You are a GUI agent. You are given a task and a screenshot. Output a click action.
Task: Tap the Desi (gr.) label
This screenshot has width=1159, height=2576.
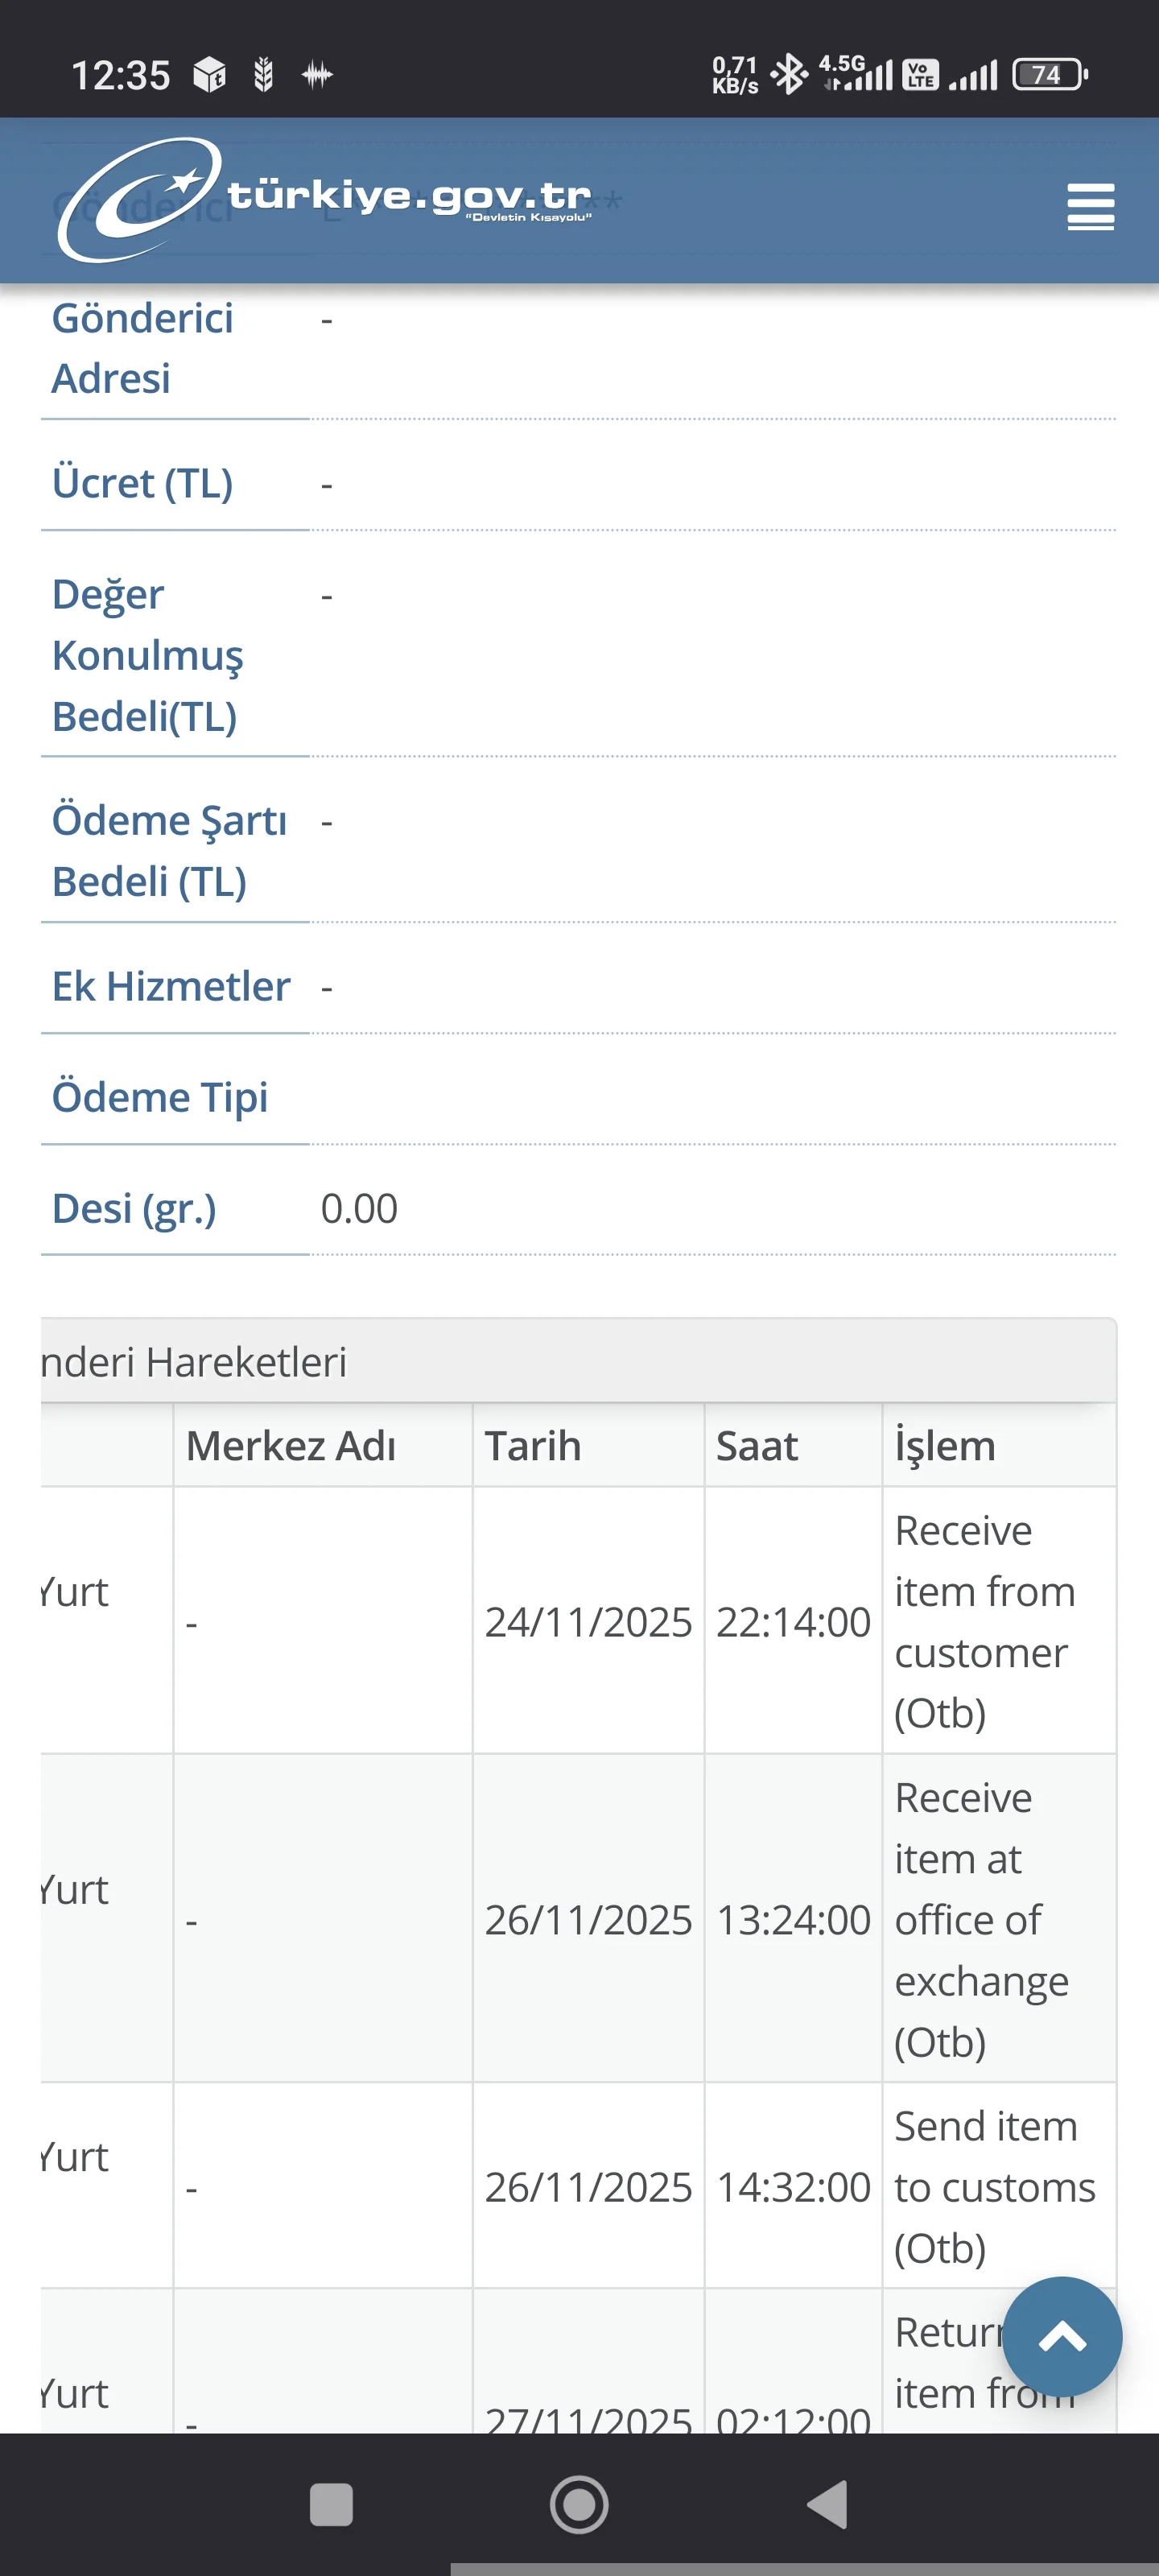[x=134, y=1208]
